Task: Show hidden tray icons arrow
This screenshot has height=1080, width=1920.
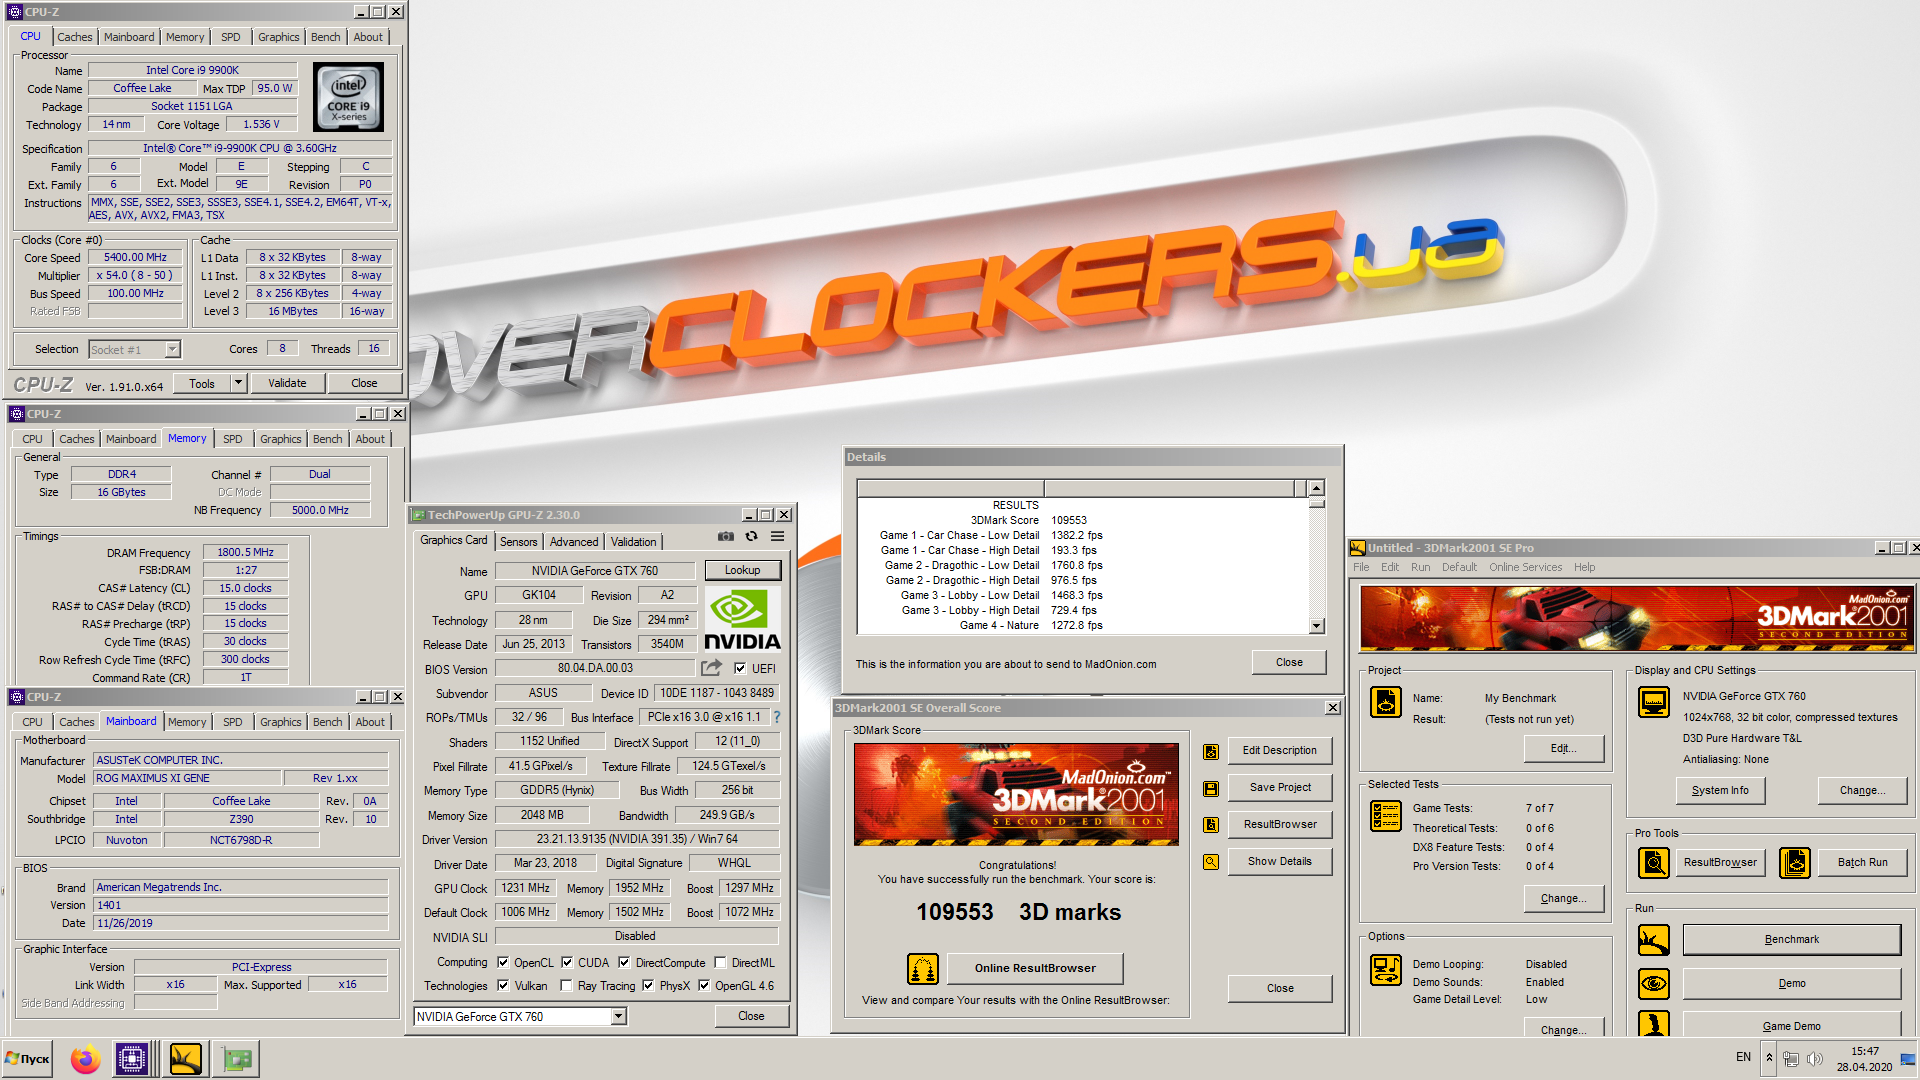Action: [1769, 1058]
